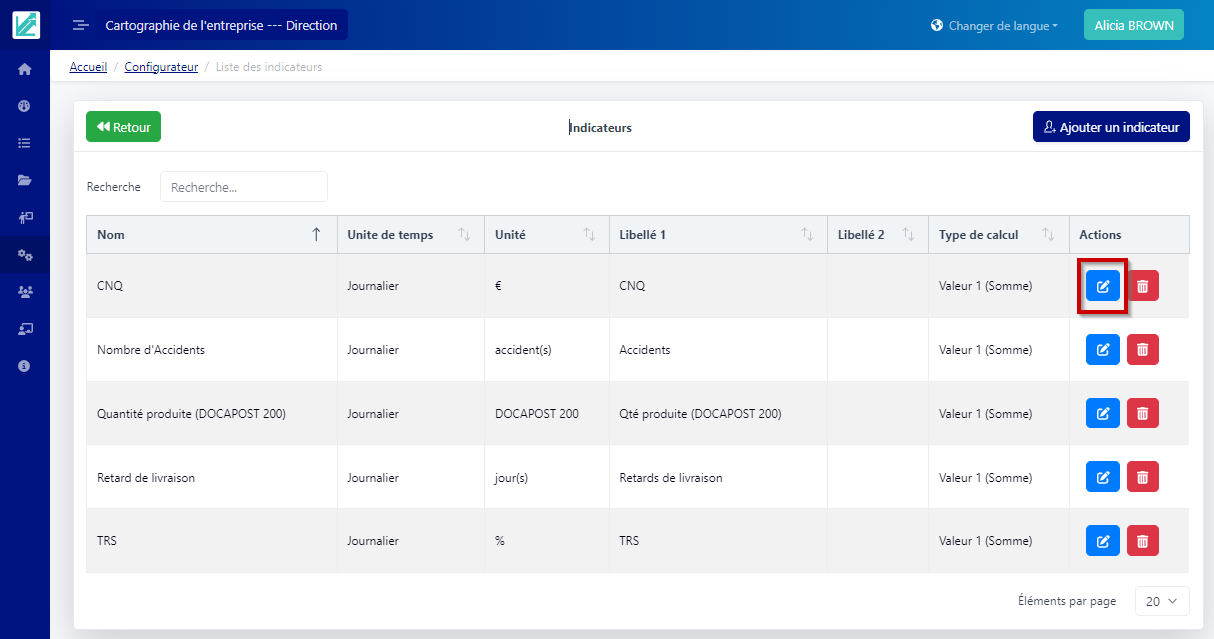1214x639 pixels.
Task: Go to Configurateur breadcrumb link
Action: (161, 67)
